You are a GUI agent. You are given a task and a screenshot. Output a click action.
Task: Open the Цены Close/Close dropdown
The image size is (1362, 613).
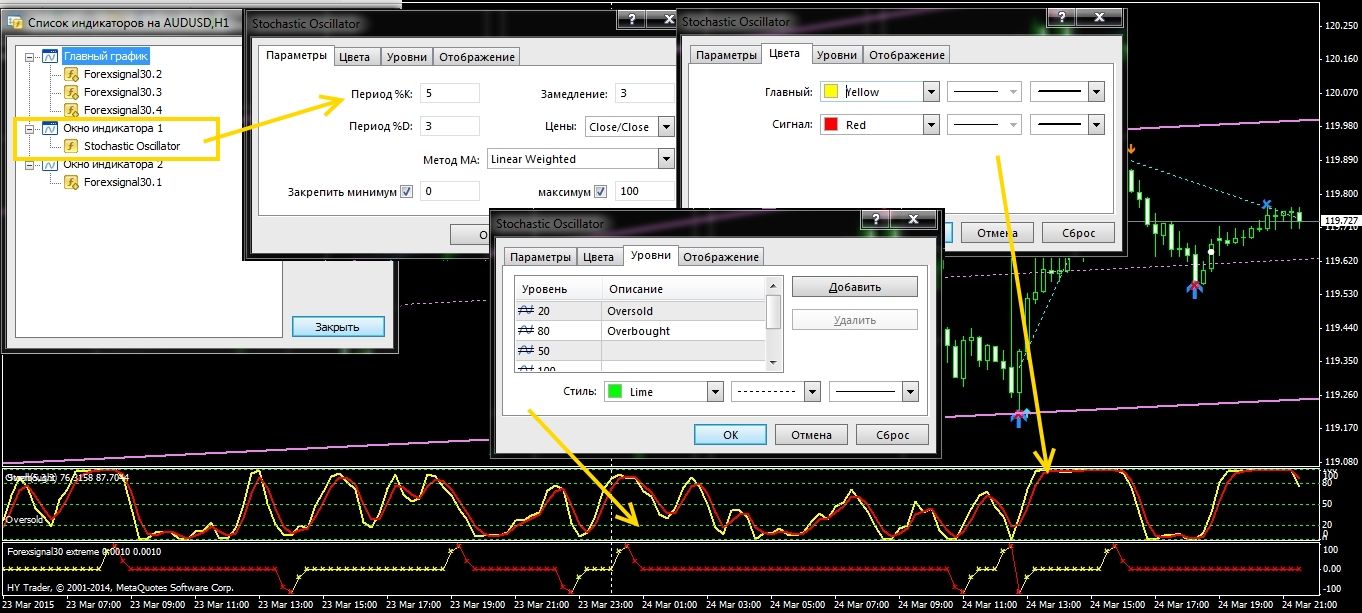pos(666,127)
